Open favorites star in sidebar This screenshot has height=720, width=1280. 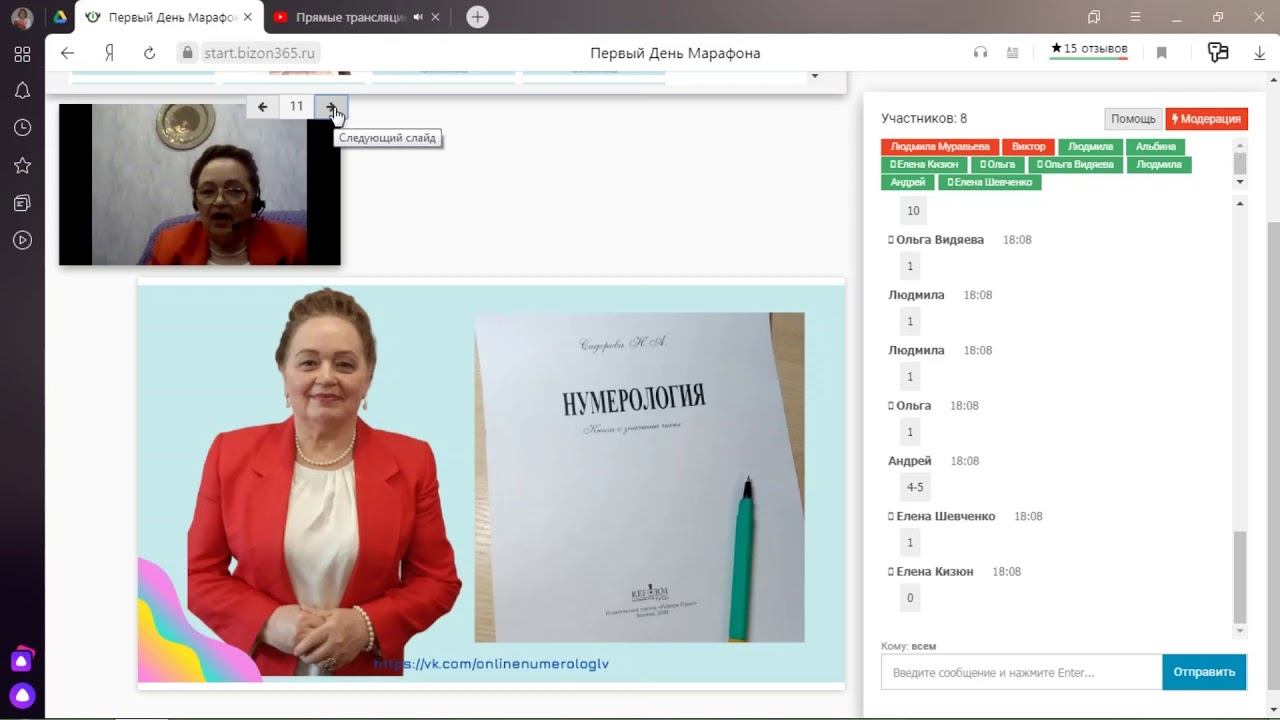[x=22, y=165]
